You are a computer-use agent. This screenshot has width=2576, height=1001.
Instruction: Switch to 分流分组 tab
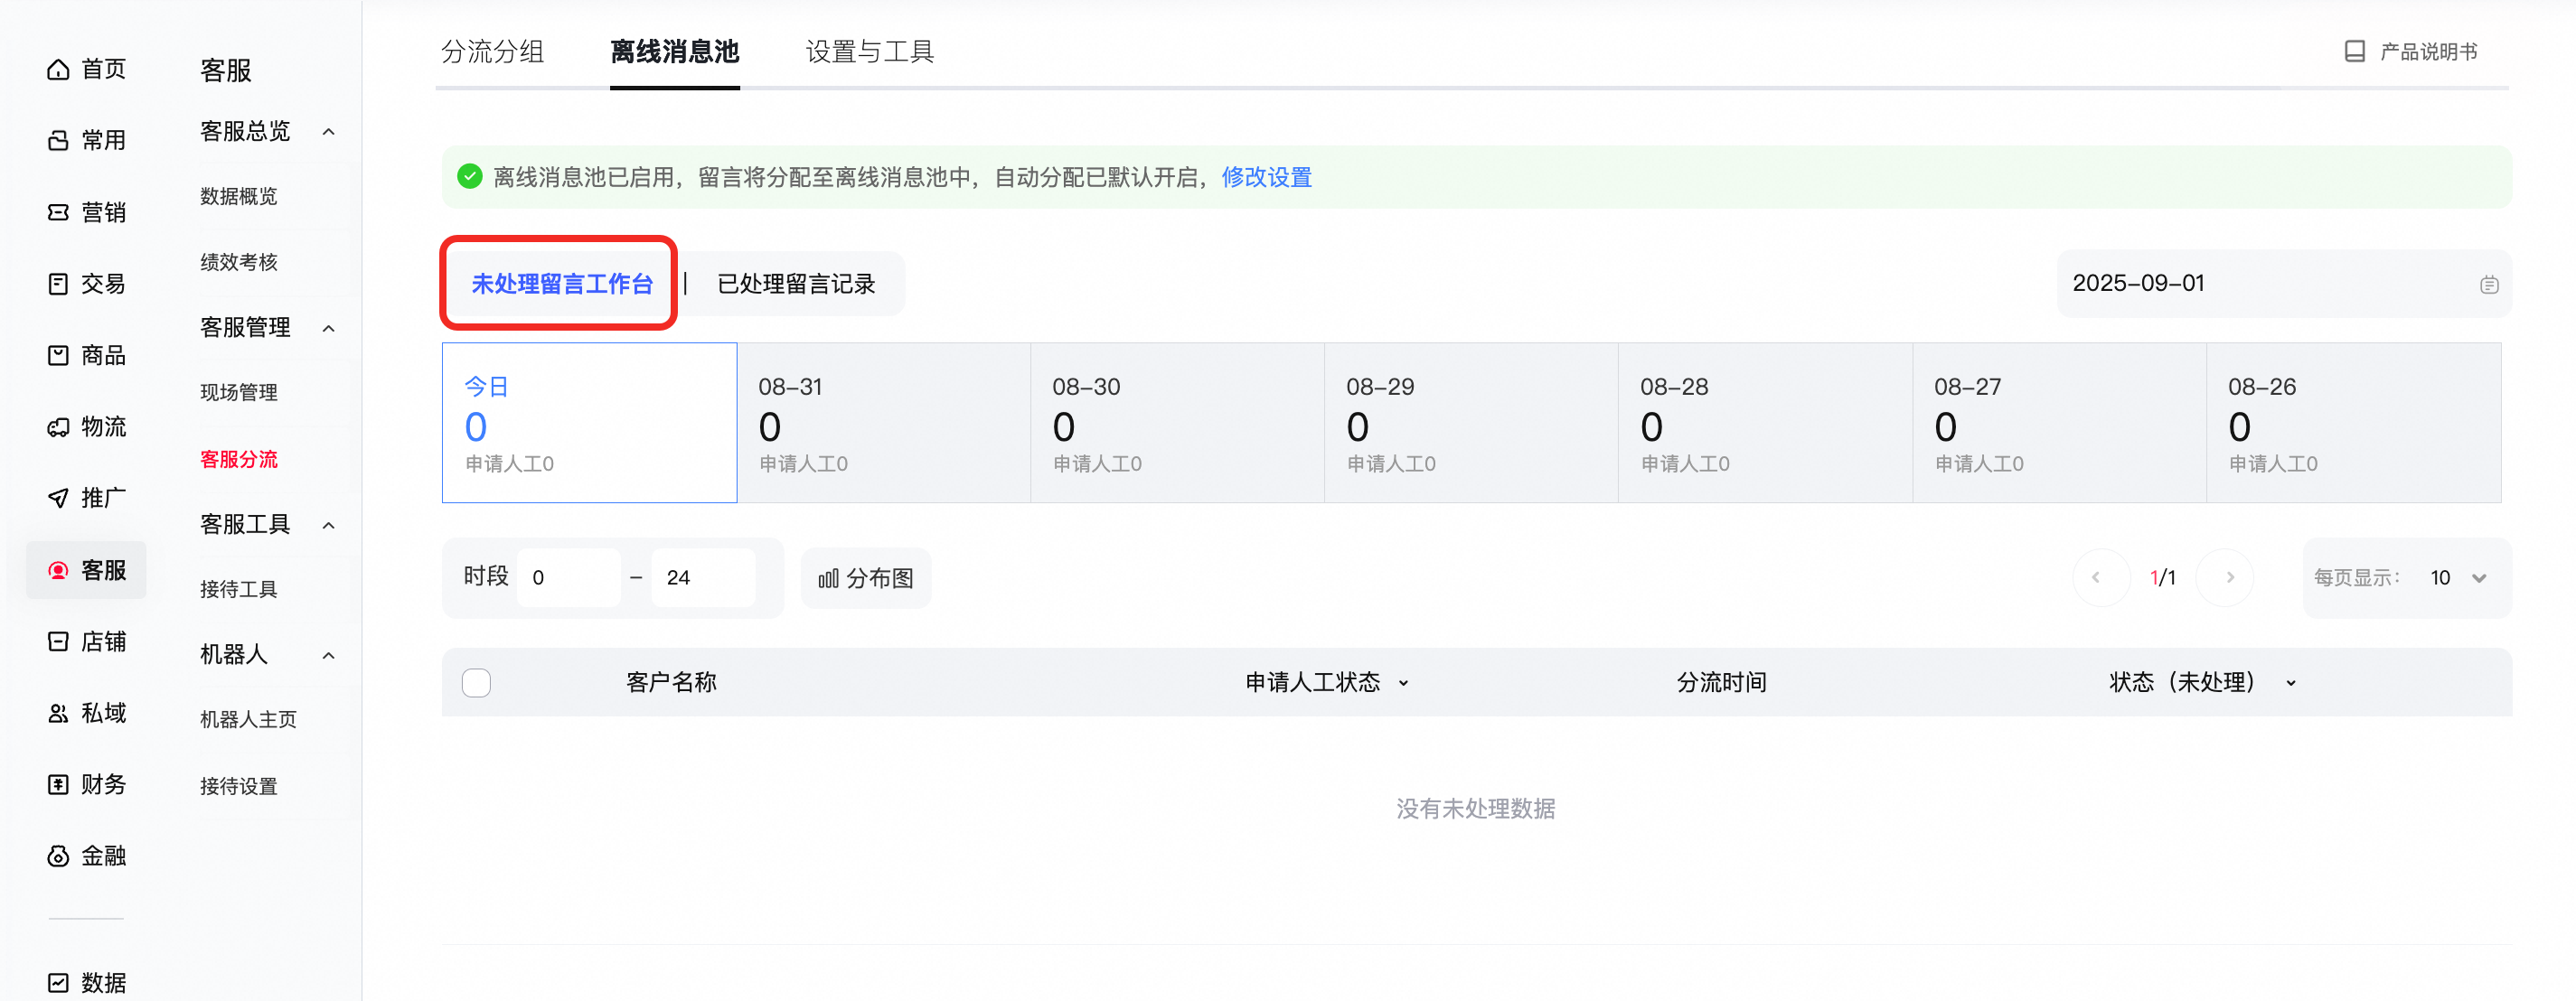(x=493, y=51)
